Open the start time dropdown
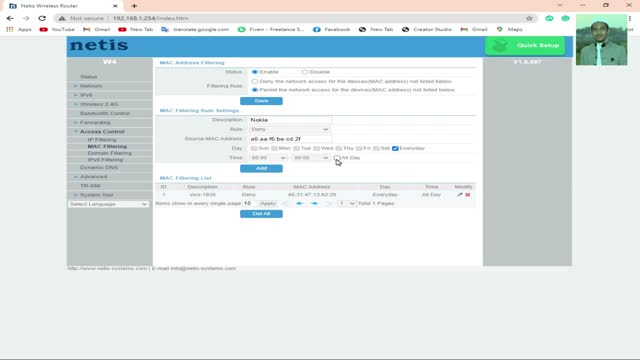The width and height of the screenshot is (640, 360). pos(268,158)
